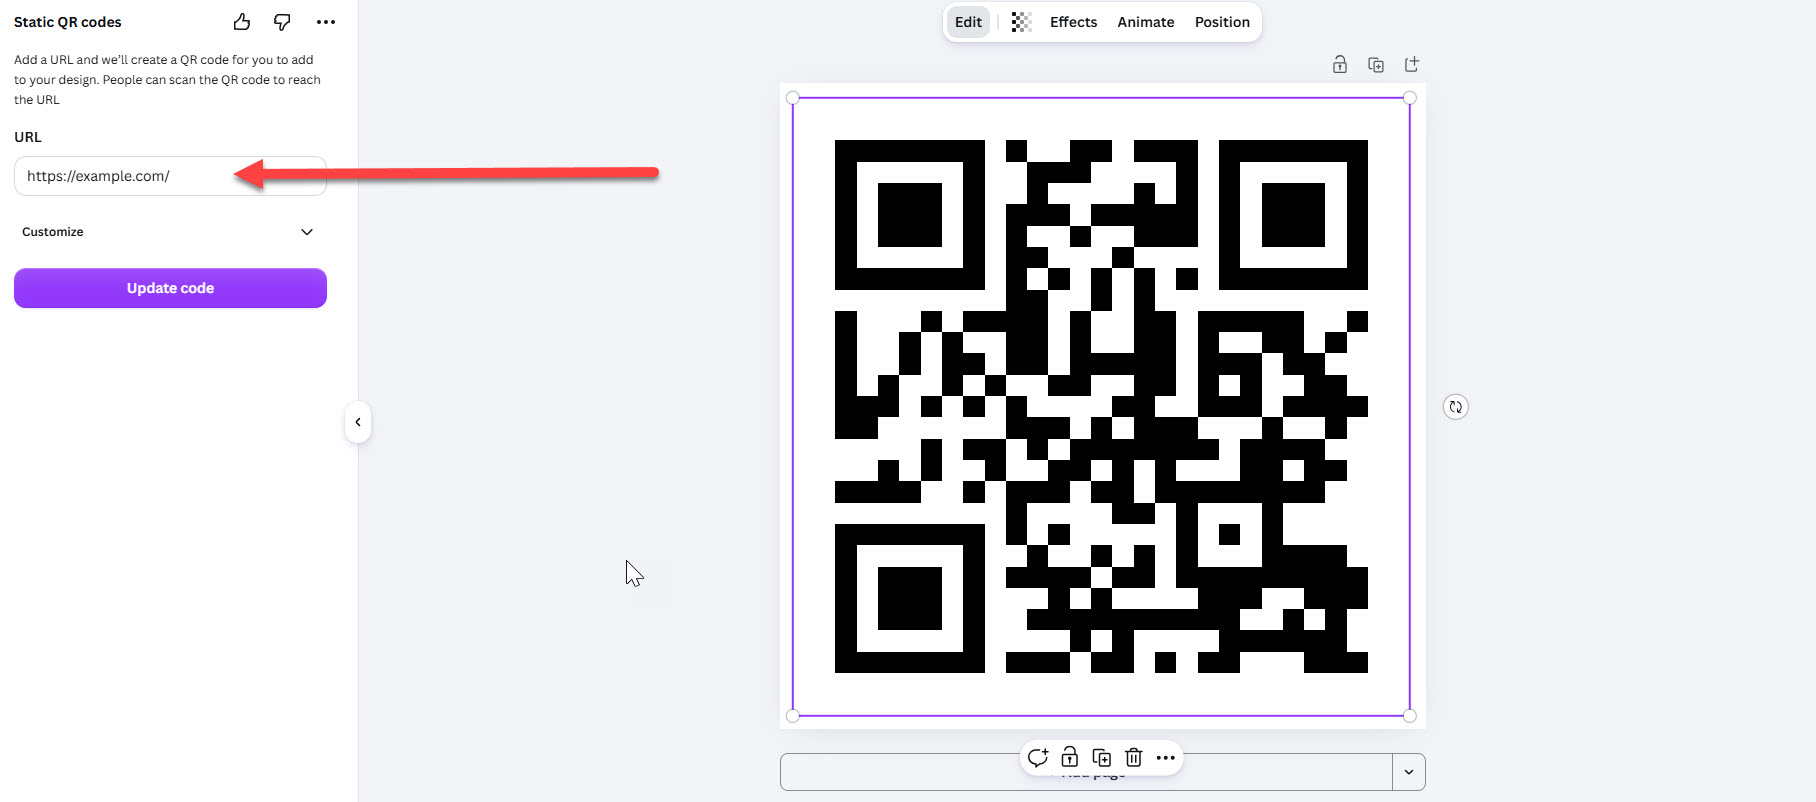Viewport: 1816px width, 802px height.
Task: Open the more options menu beside Static QR codes
Action: [326, 22]
